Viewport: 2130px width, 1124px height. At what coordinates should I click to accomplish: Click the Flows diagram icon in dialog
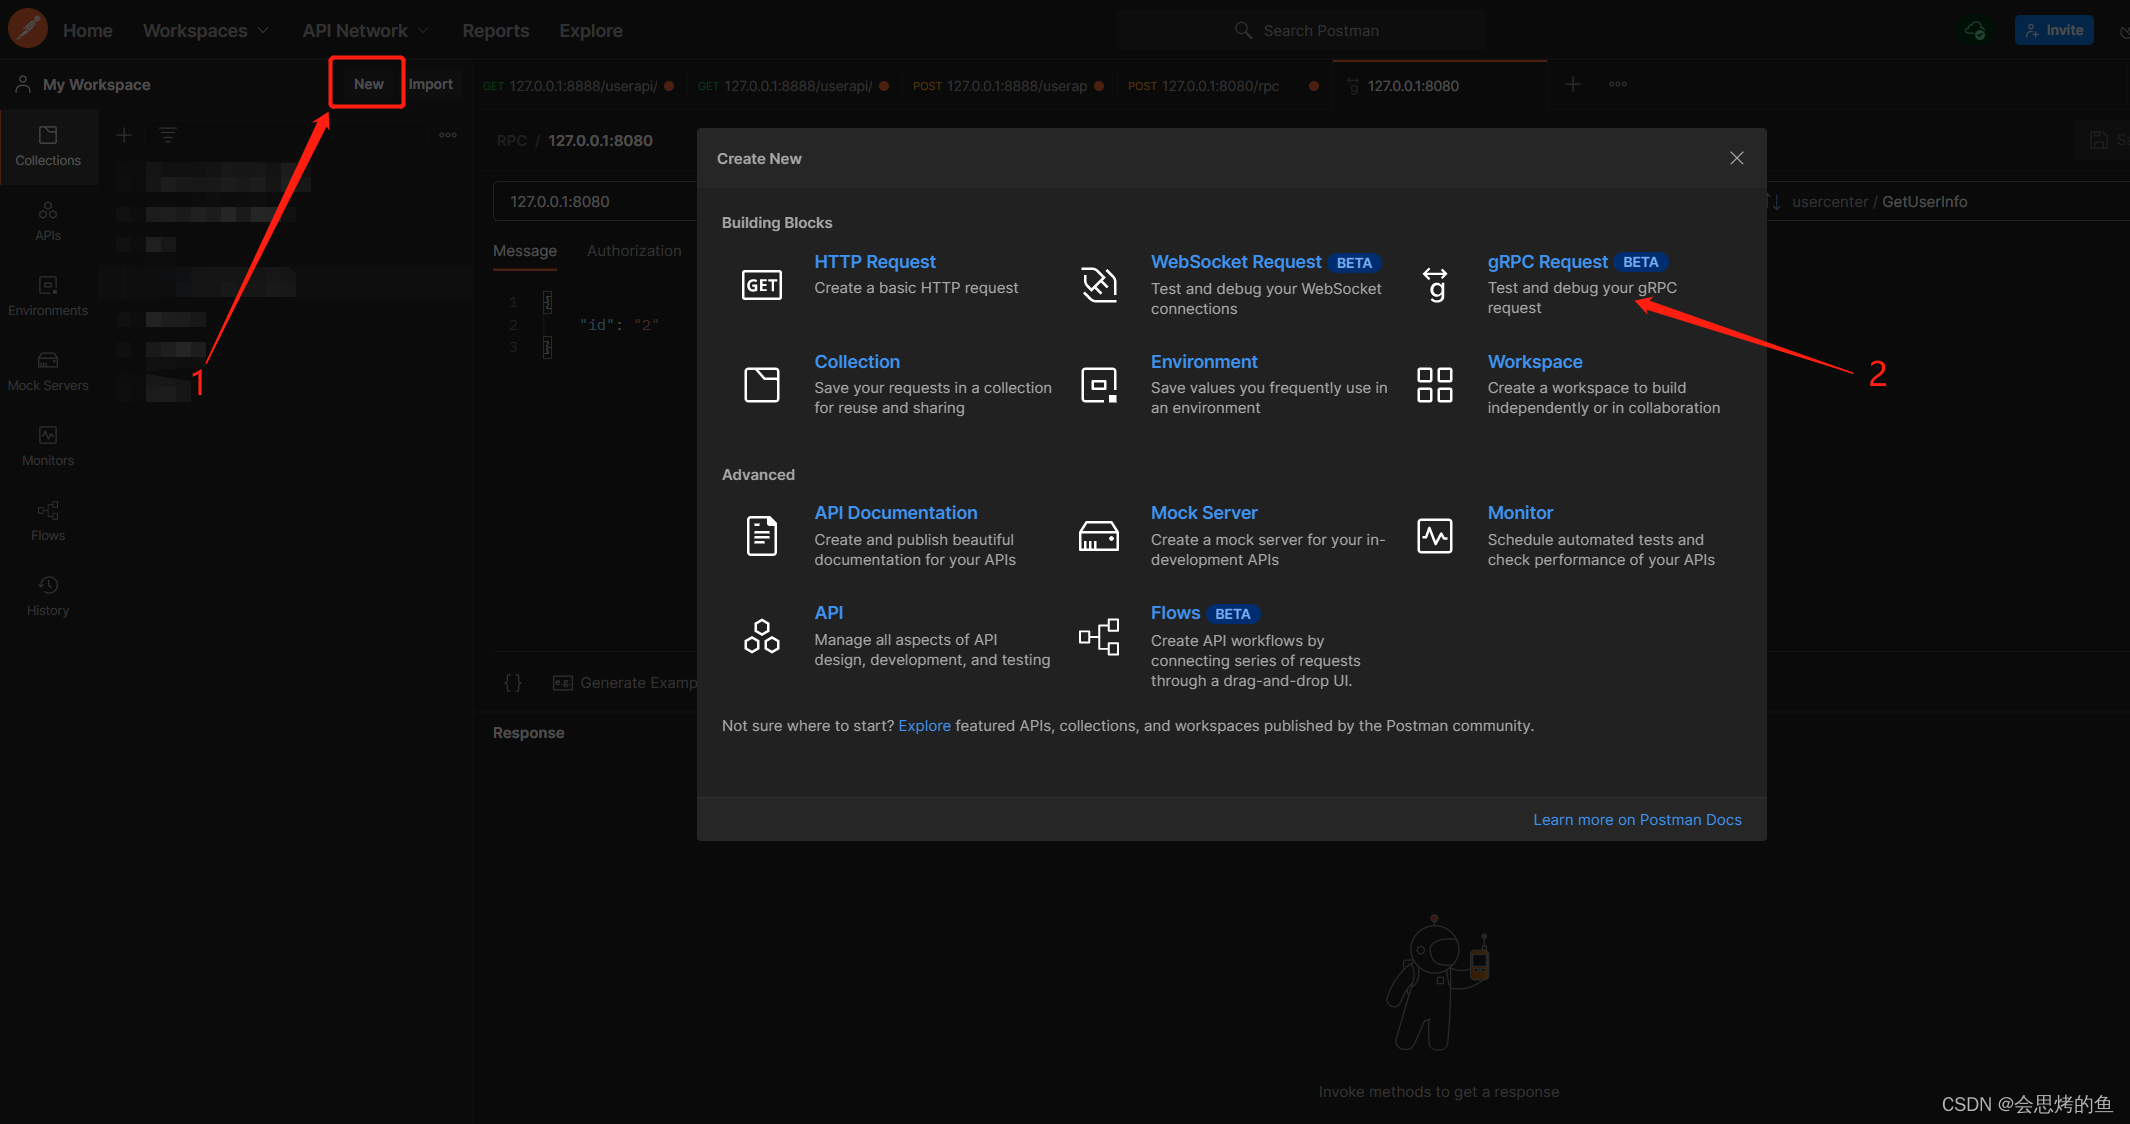(x=1098, y=637)
